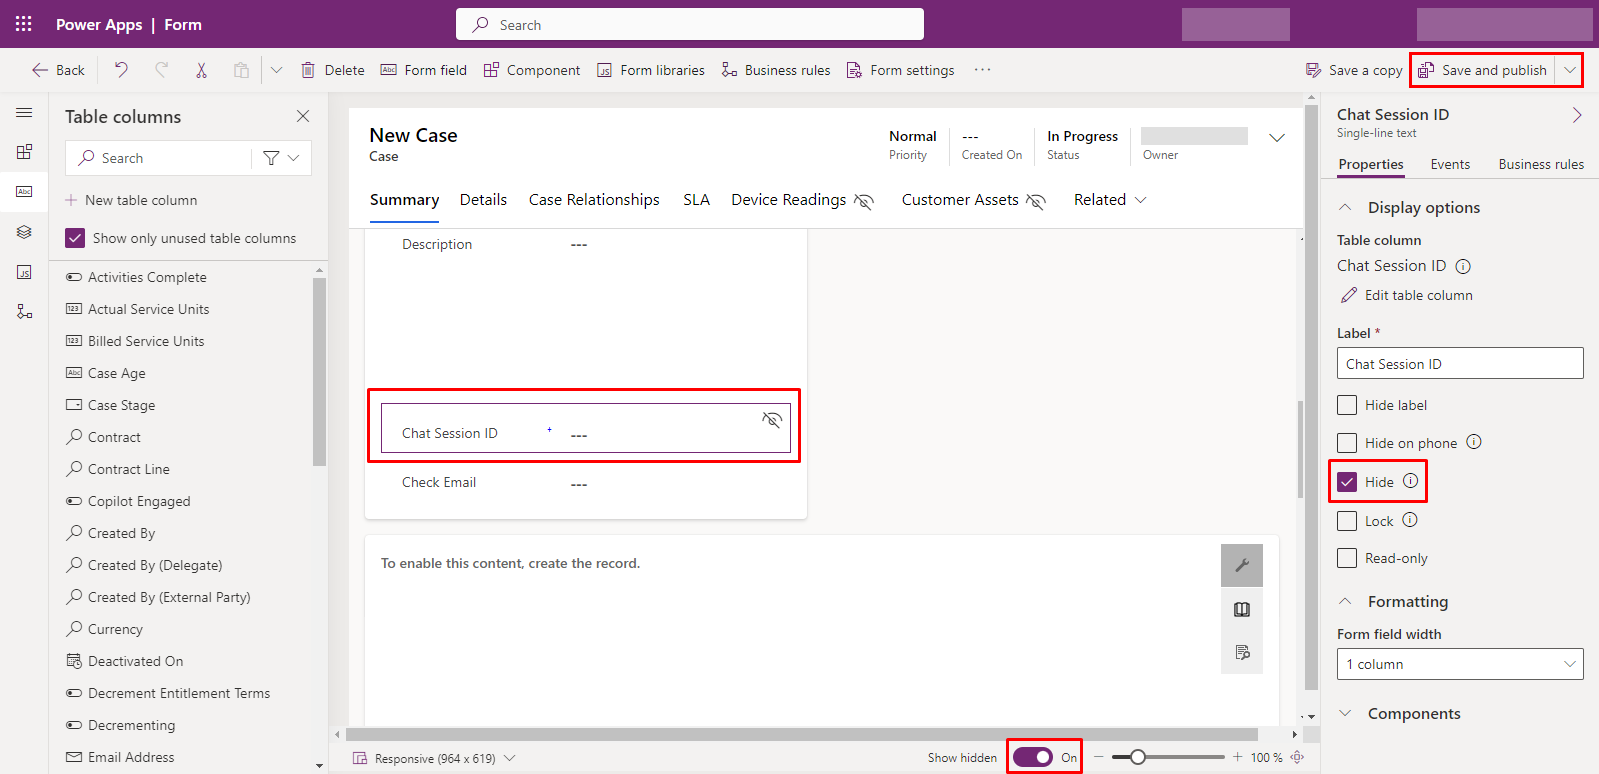Collapse the properties pane chevron
1599x774 pixels.
tap(1576, 115)
